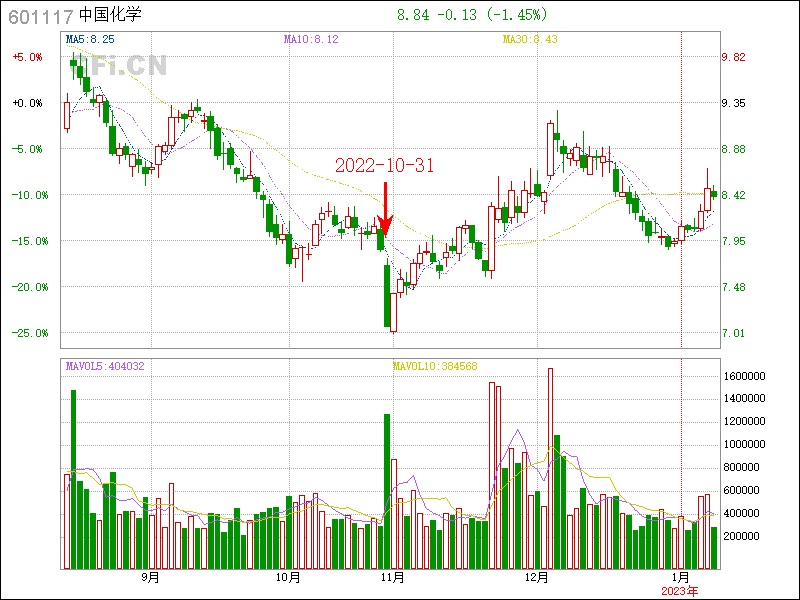This screenshot has height=600, width=800.
Task: Click the MAVOL10:364568 volume label
Action: 435,366
